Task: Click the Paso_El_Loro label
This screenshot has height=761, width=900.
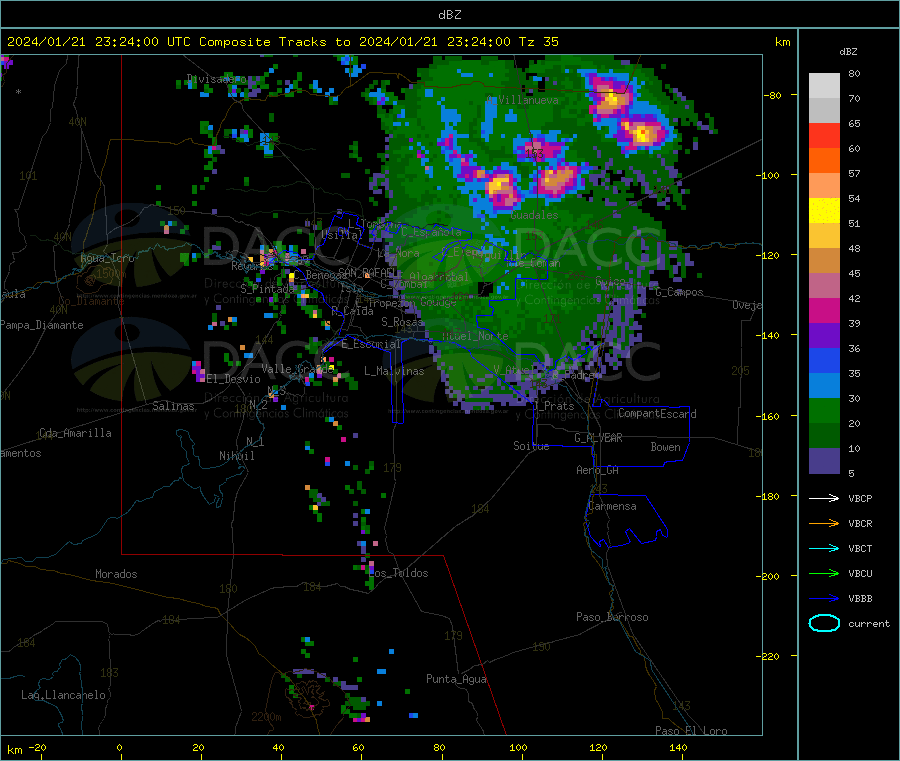Action: tap(691, 731)
